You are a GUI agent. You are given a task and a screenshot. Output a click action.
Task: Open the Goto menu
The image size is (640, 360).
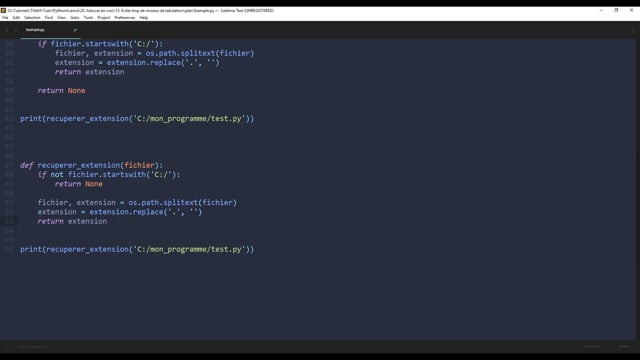pyautogui.click(x=75, y=18)
